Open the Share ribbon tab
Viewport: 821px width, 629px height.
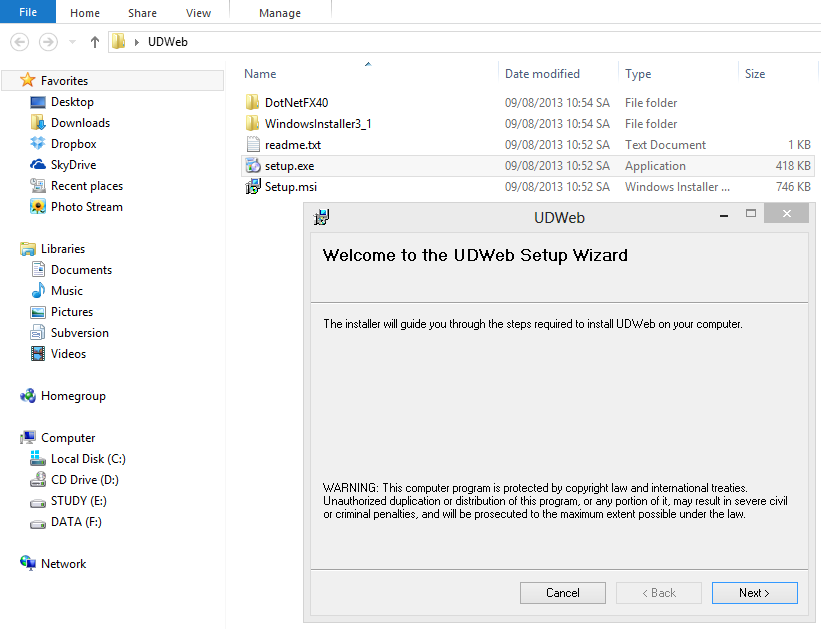coord(142,13)
